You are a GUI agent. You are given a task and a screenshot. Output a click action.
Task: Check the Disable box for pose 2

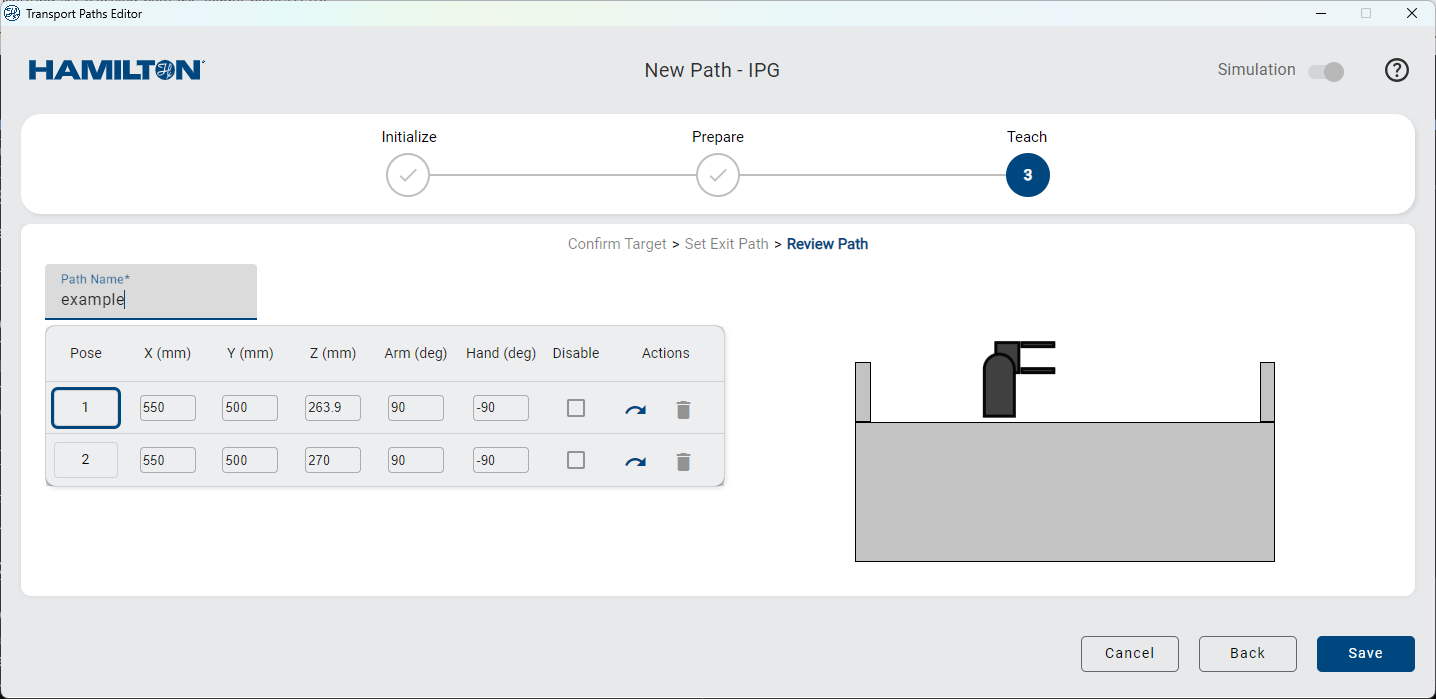[x=576, y=460]
